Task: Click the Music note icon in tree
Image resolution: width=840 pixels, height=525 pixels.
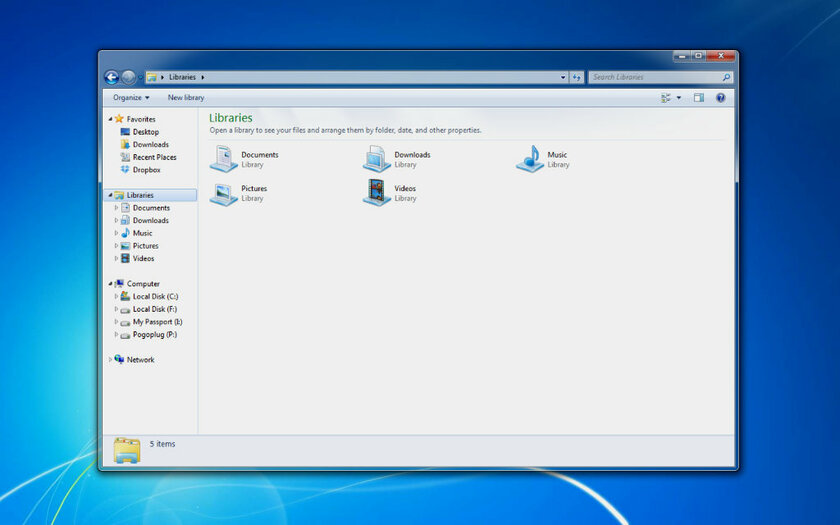Action: tap(125, 233)
